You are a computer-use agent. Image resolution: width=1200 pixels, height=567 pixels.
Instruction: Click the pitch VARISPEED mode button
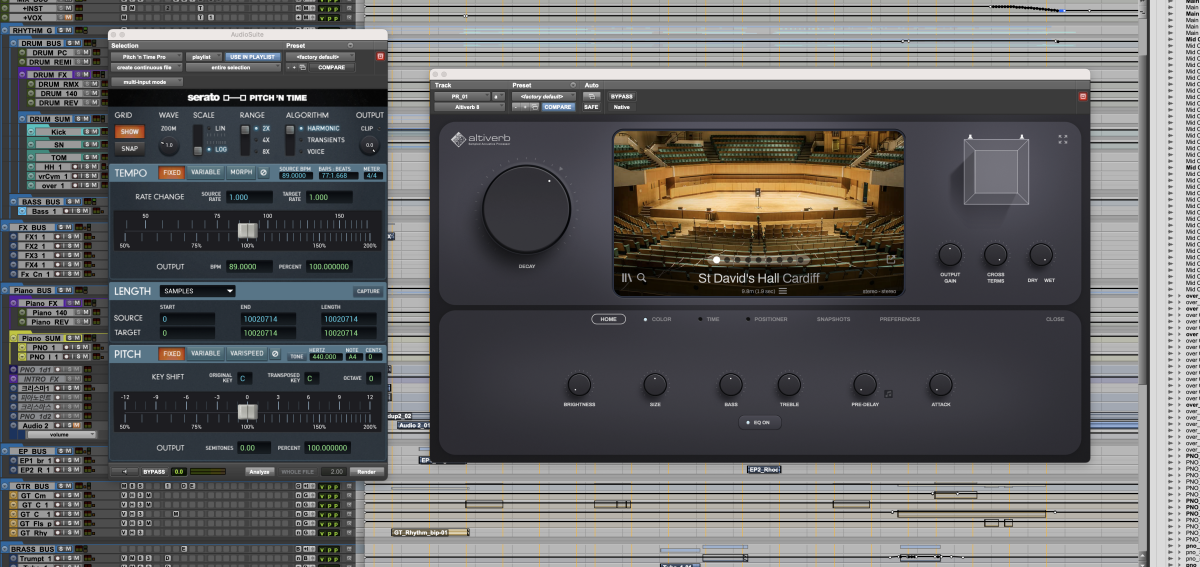click(246, 353)
